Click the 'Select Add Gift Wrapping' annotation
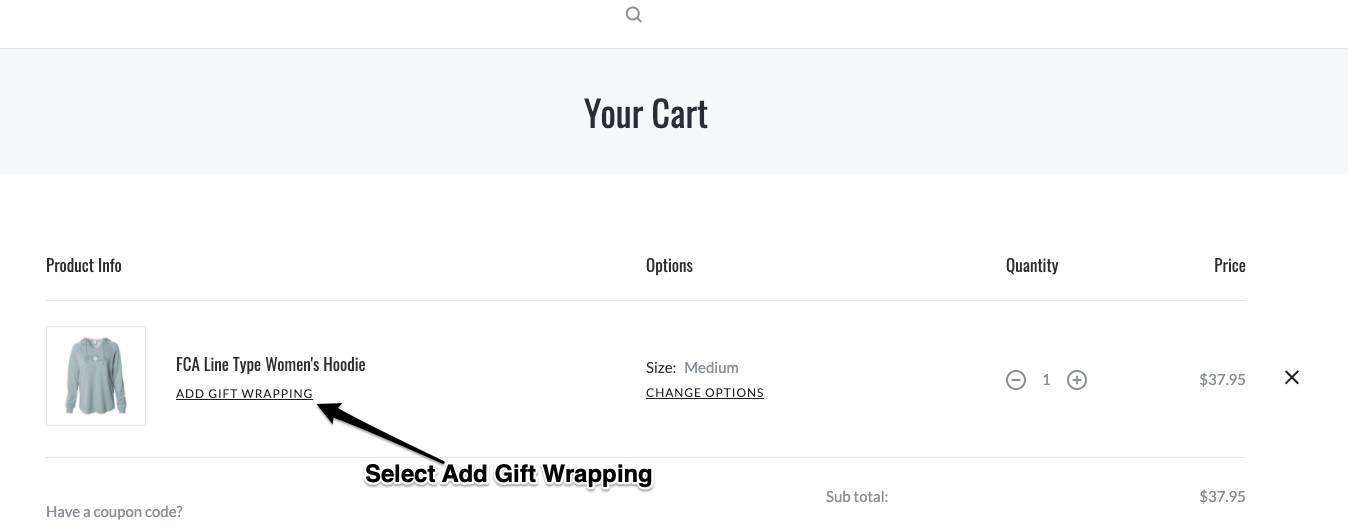1348x530 pixels. click(508, 474)
